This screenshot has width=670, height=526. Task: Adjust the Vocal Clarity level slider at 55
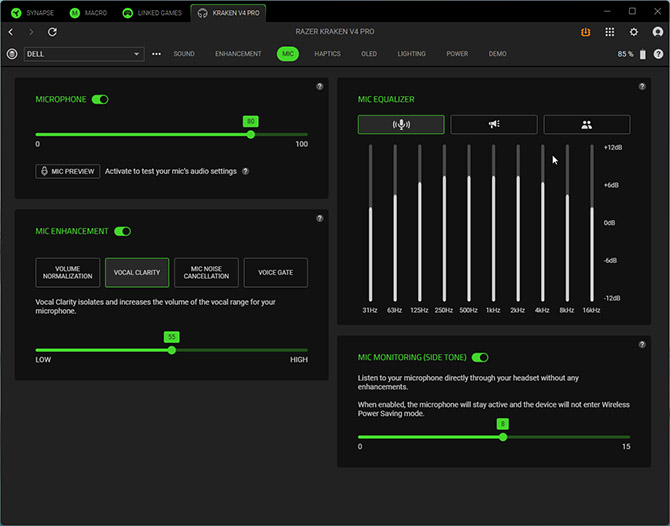pyautogui.click(x=172, y=350)
